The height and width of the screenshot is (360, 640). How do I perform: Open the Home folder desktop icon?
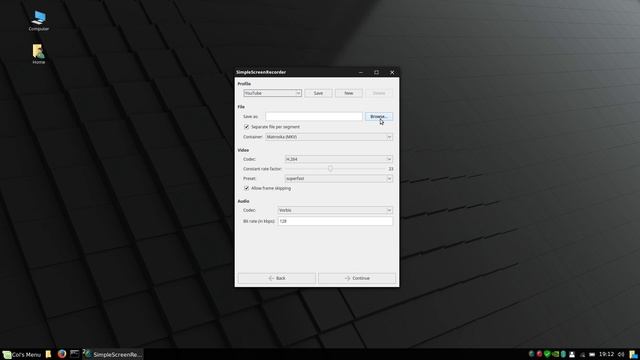(39, 54)
